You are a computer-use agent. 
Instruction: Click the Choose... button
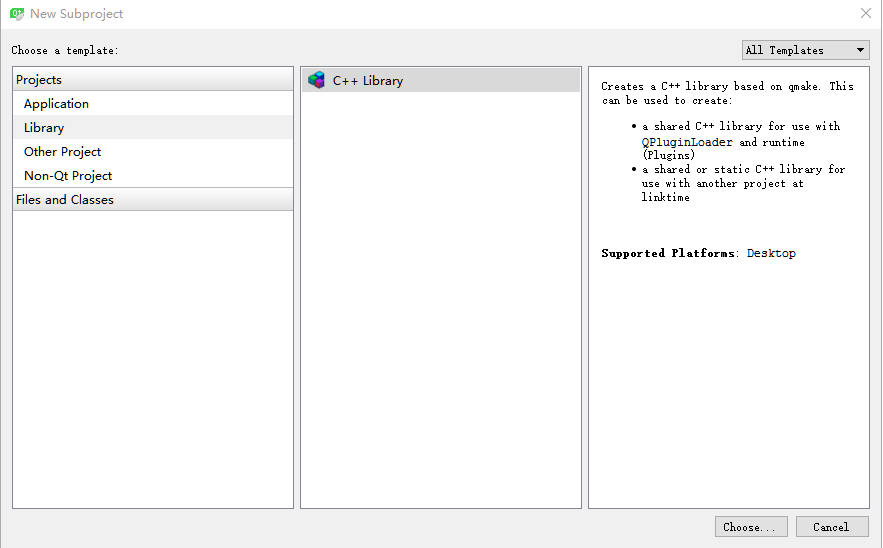[751, 527]
